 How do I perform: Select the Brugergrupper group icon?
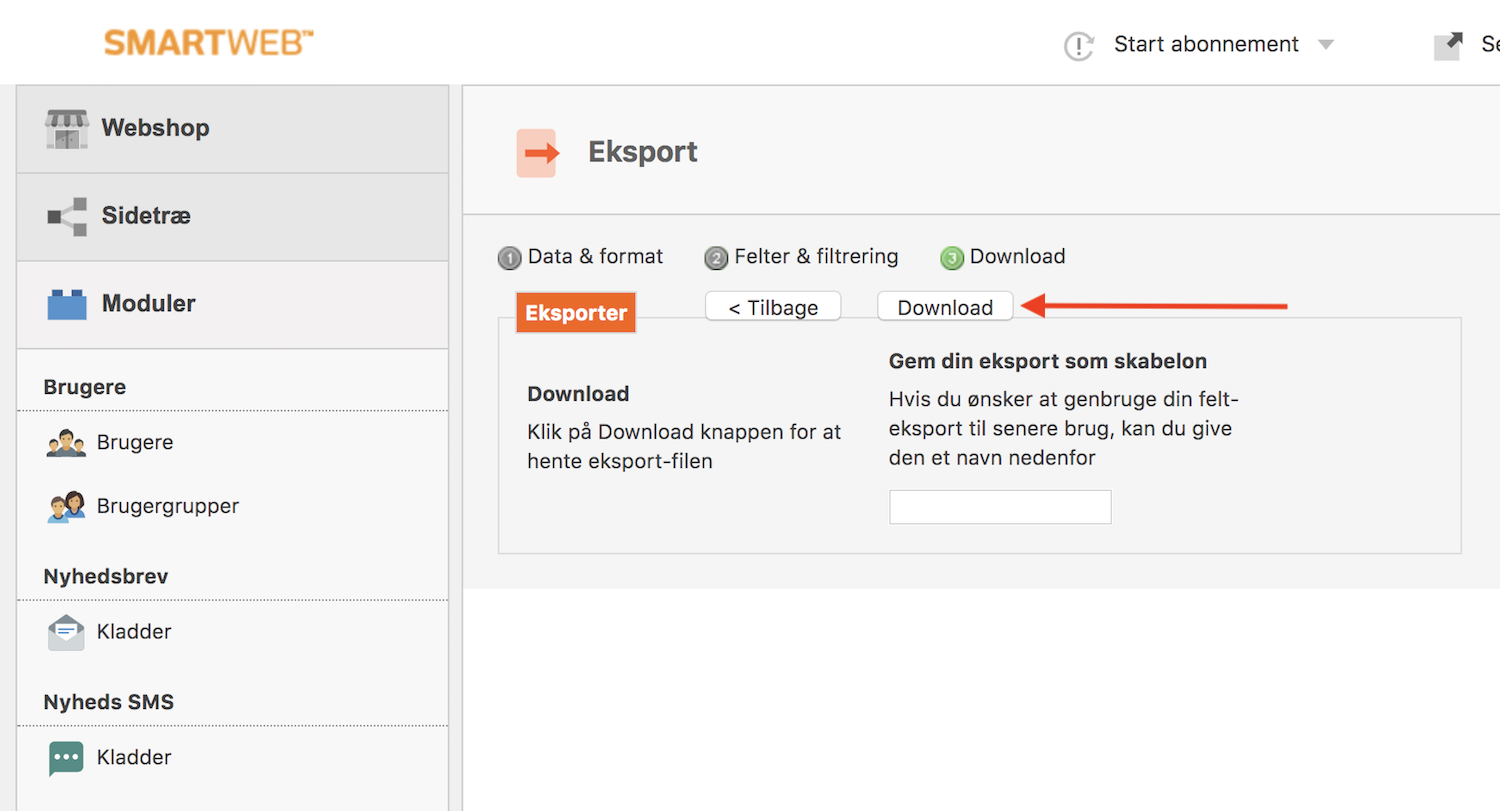(x=64, y=506)
